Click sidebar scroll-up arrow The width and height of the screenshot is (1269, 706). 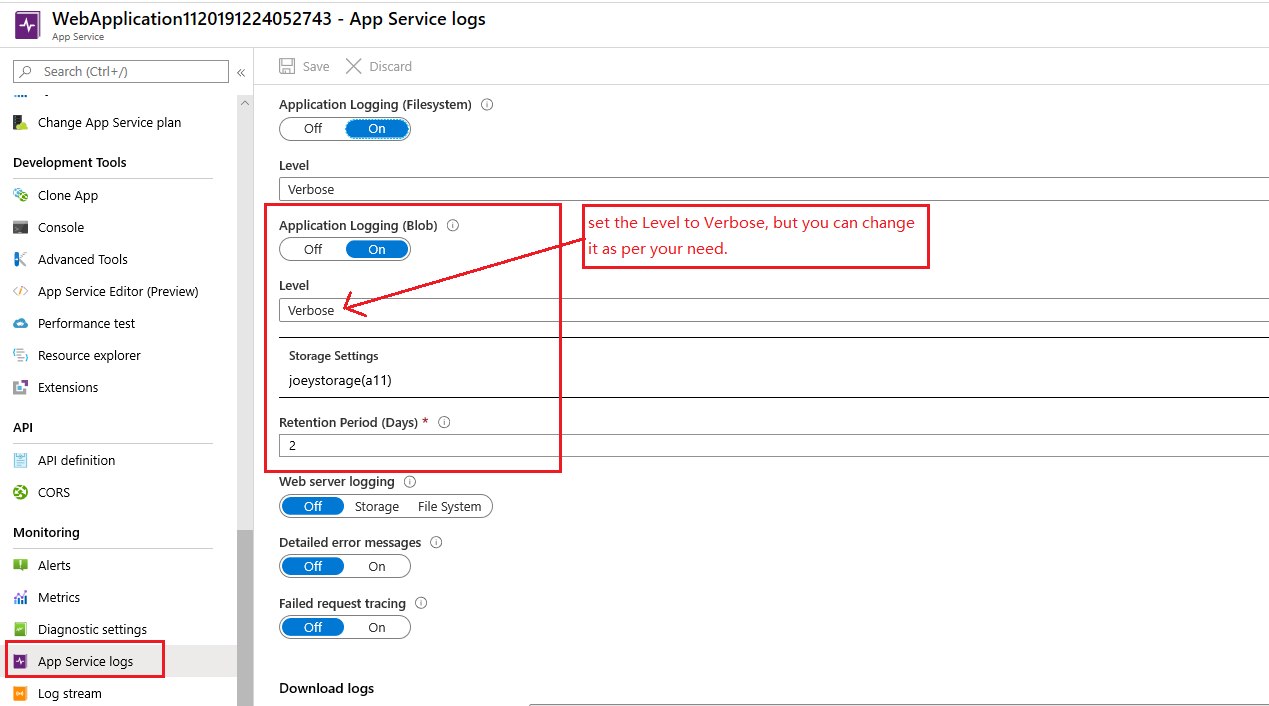(245, 102)
